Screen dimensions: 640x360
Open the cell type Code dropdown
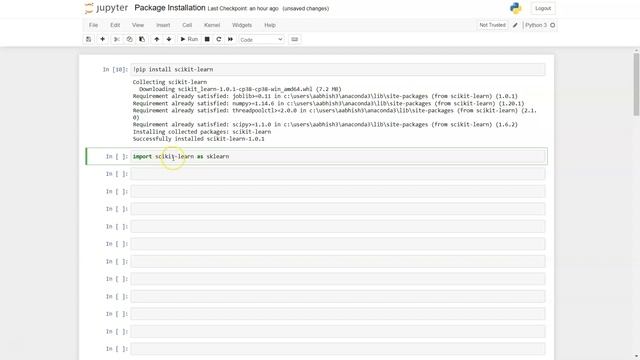(261, 40)
